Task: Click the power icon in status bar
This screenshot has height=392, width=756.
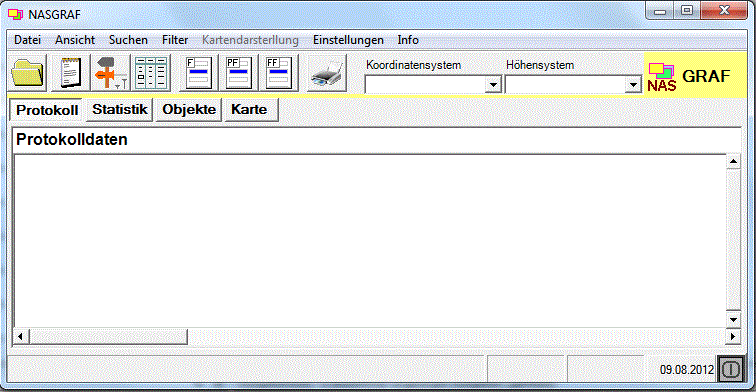Action: [731, 369]
